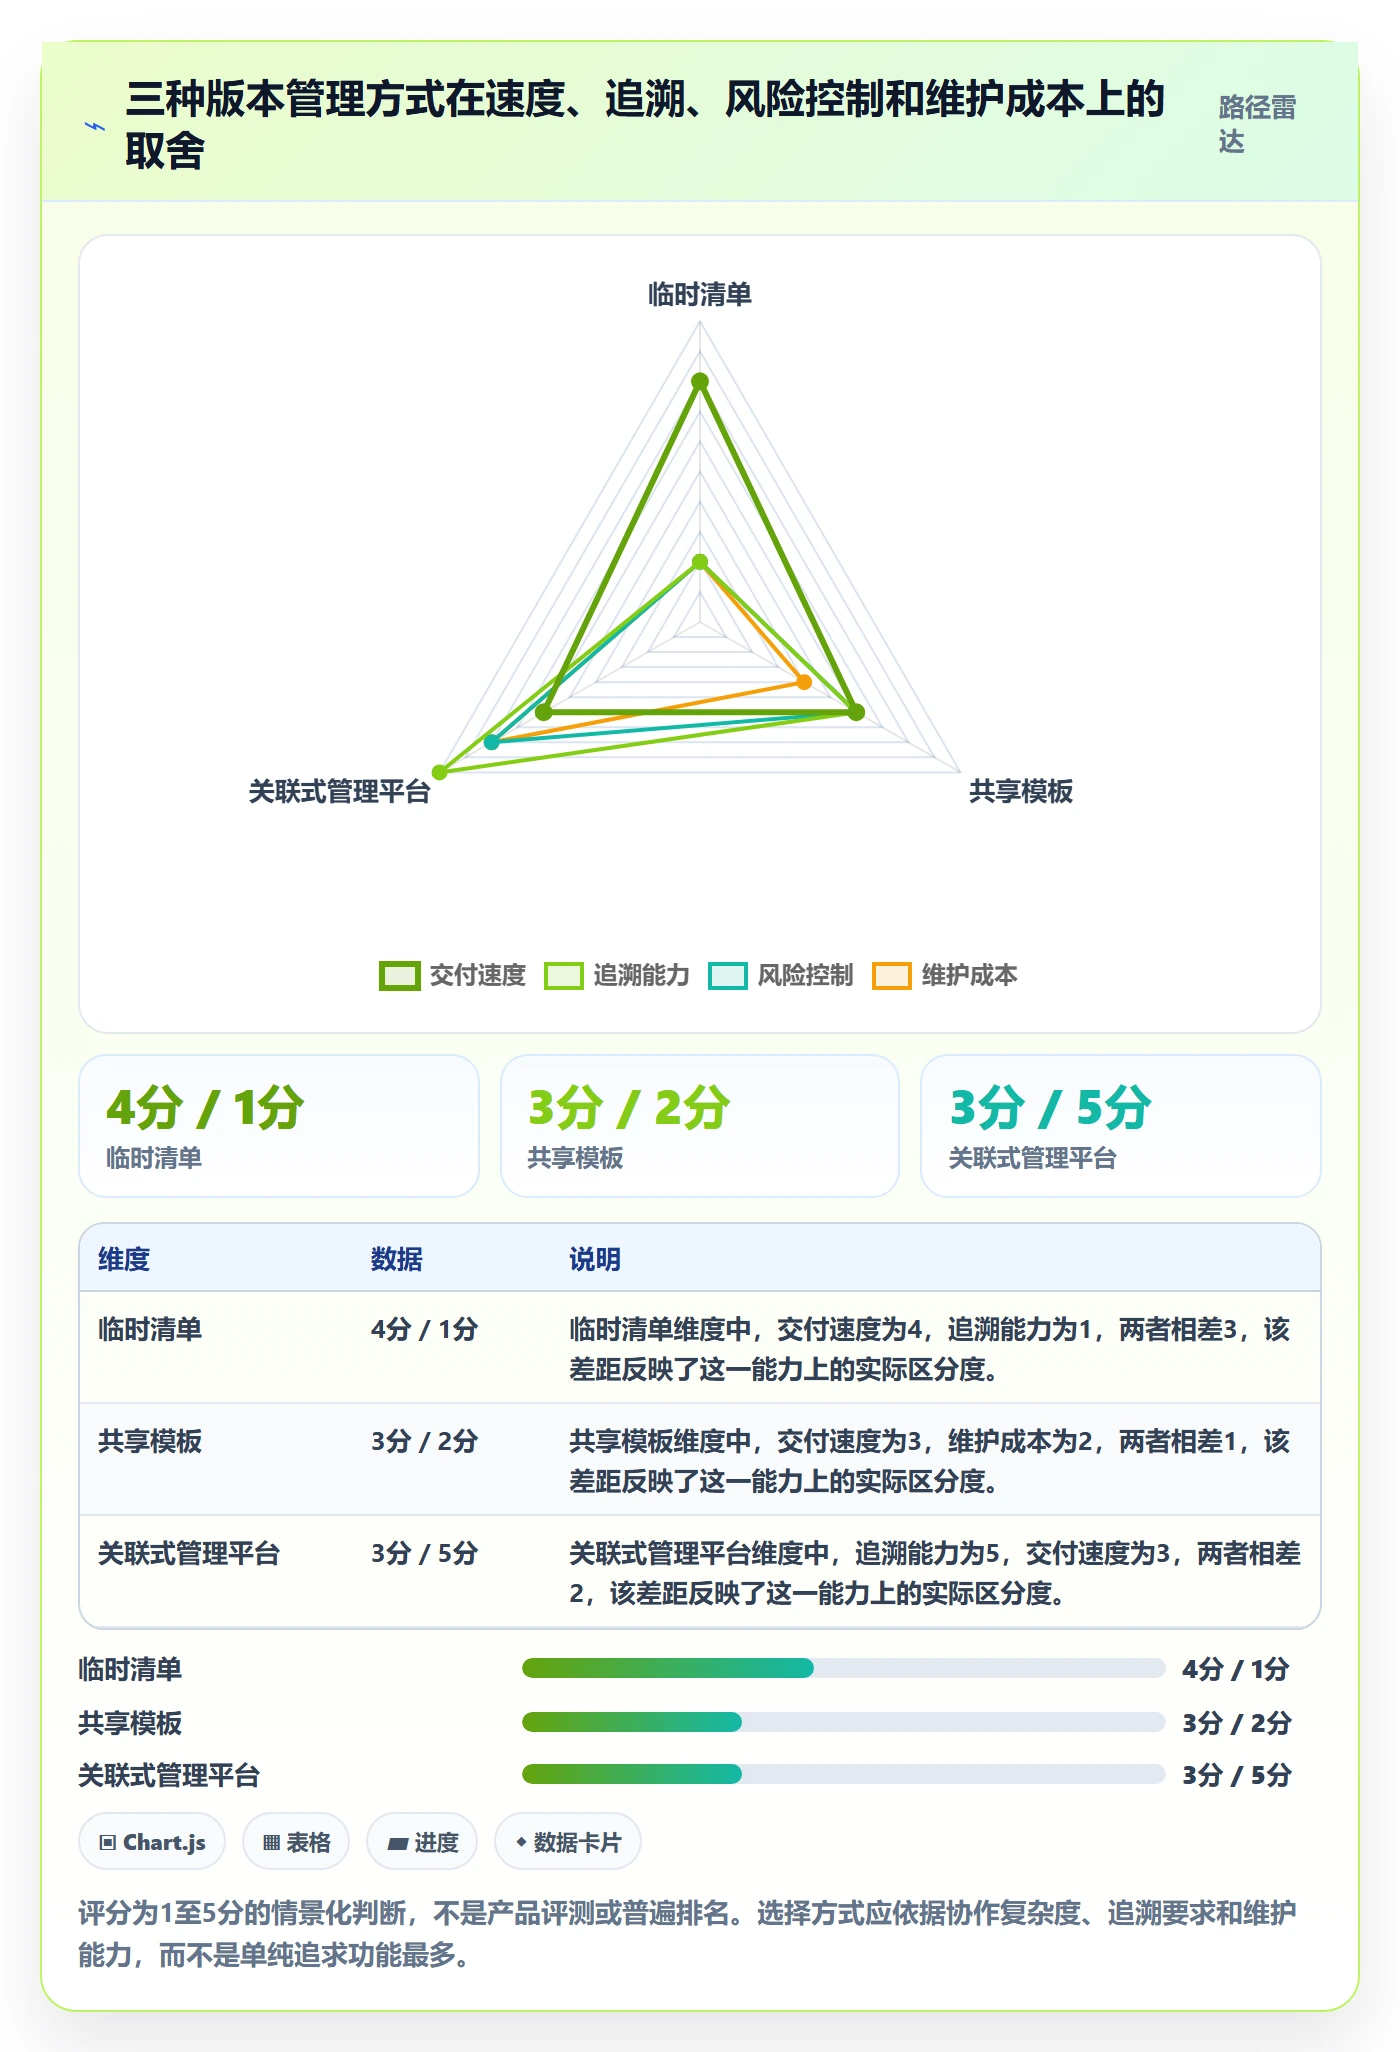Select the 关联式管理平台 3分 / 5分 stat card

click(x=1121, y=1126)
